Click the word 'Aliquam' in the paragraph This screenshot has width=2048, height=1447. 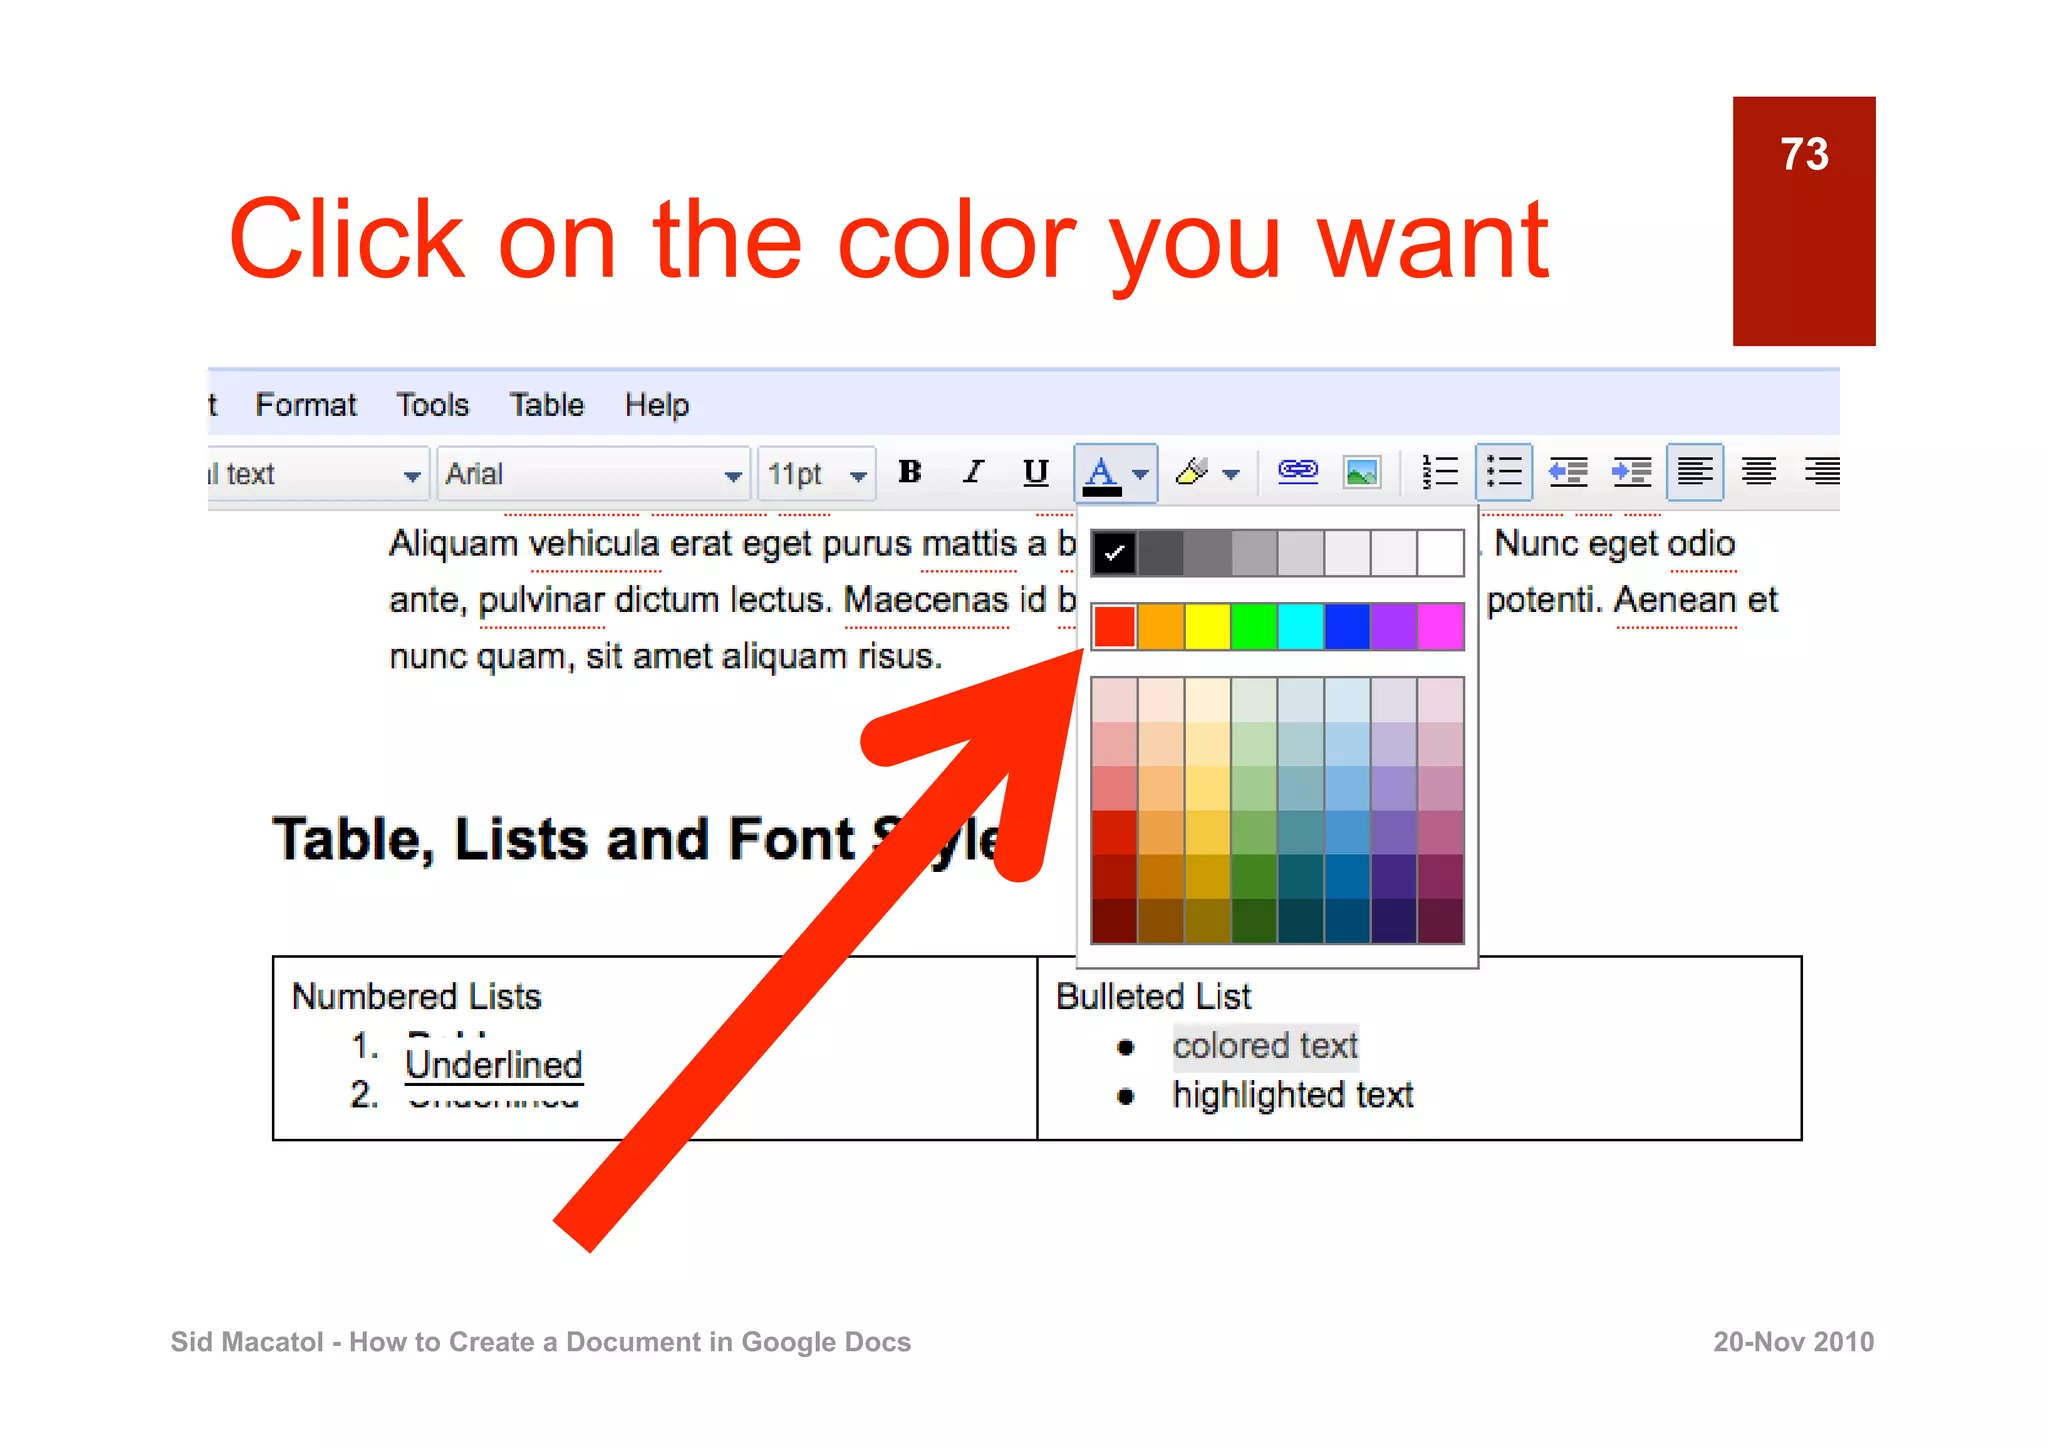pyautogui.click(x=454, y=544)
